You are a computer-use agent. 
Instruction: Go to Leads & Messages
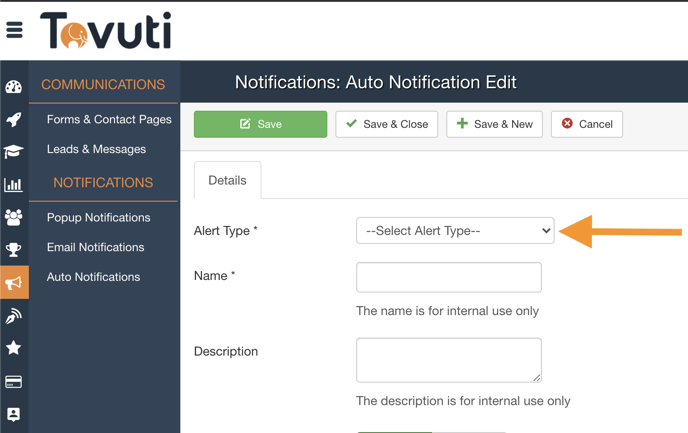tap(96, 149)
